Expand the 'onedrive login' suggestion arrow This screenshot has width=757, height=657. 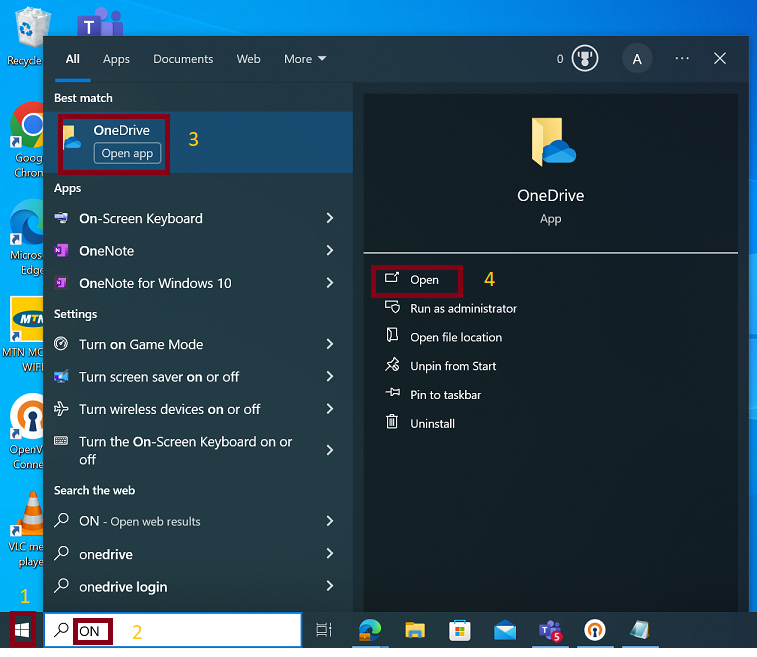click(330, 586)
